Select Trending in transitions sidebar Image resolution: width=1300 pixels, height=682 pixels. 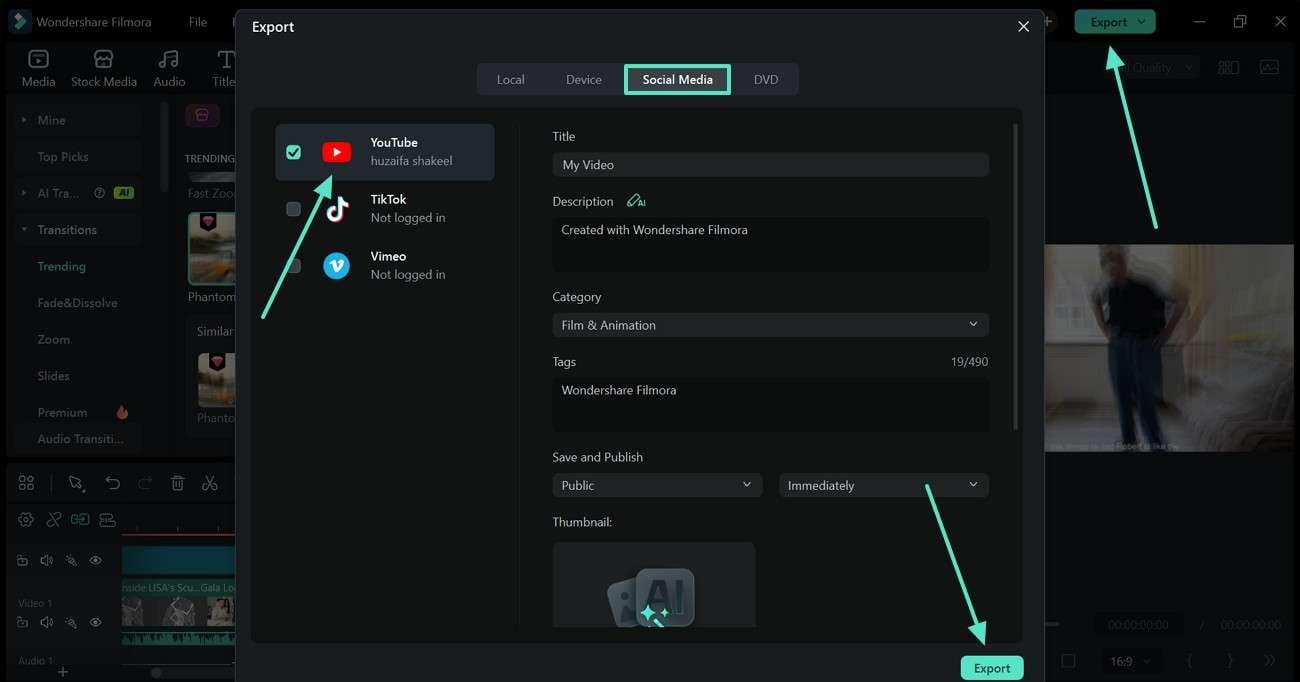click(x=62, y=266)
